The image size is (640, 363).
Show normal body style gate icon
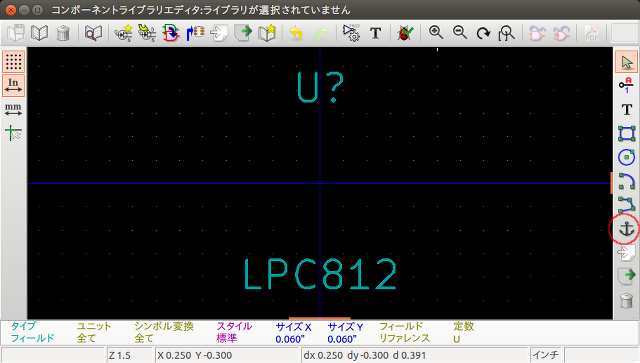pos(537,33)
